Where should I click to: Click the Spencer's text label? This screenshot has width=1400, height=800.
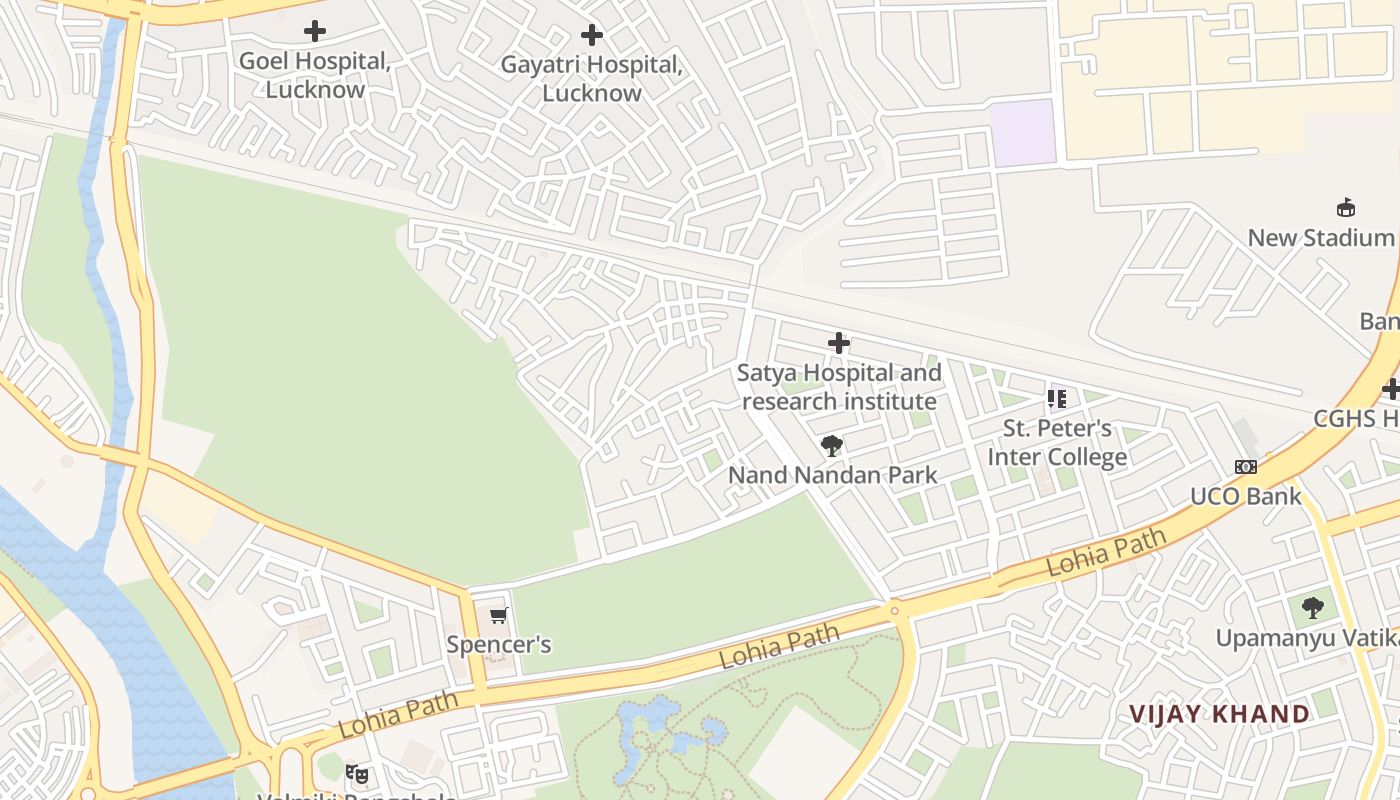[499, 645]
